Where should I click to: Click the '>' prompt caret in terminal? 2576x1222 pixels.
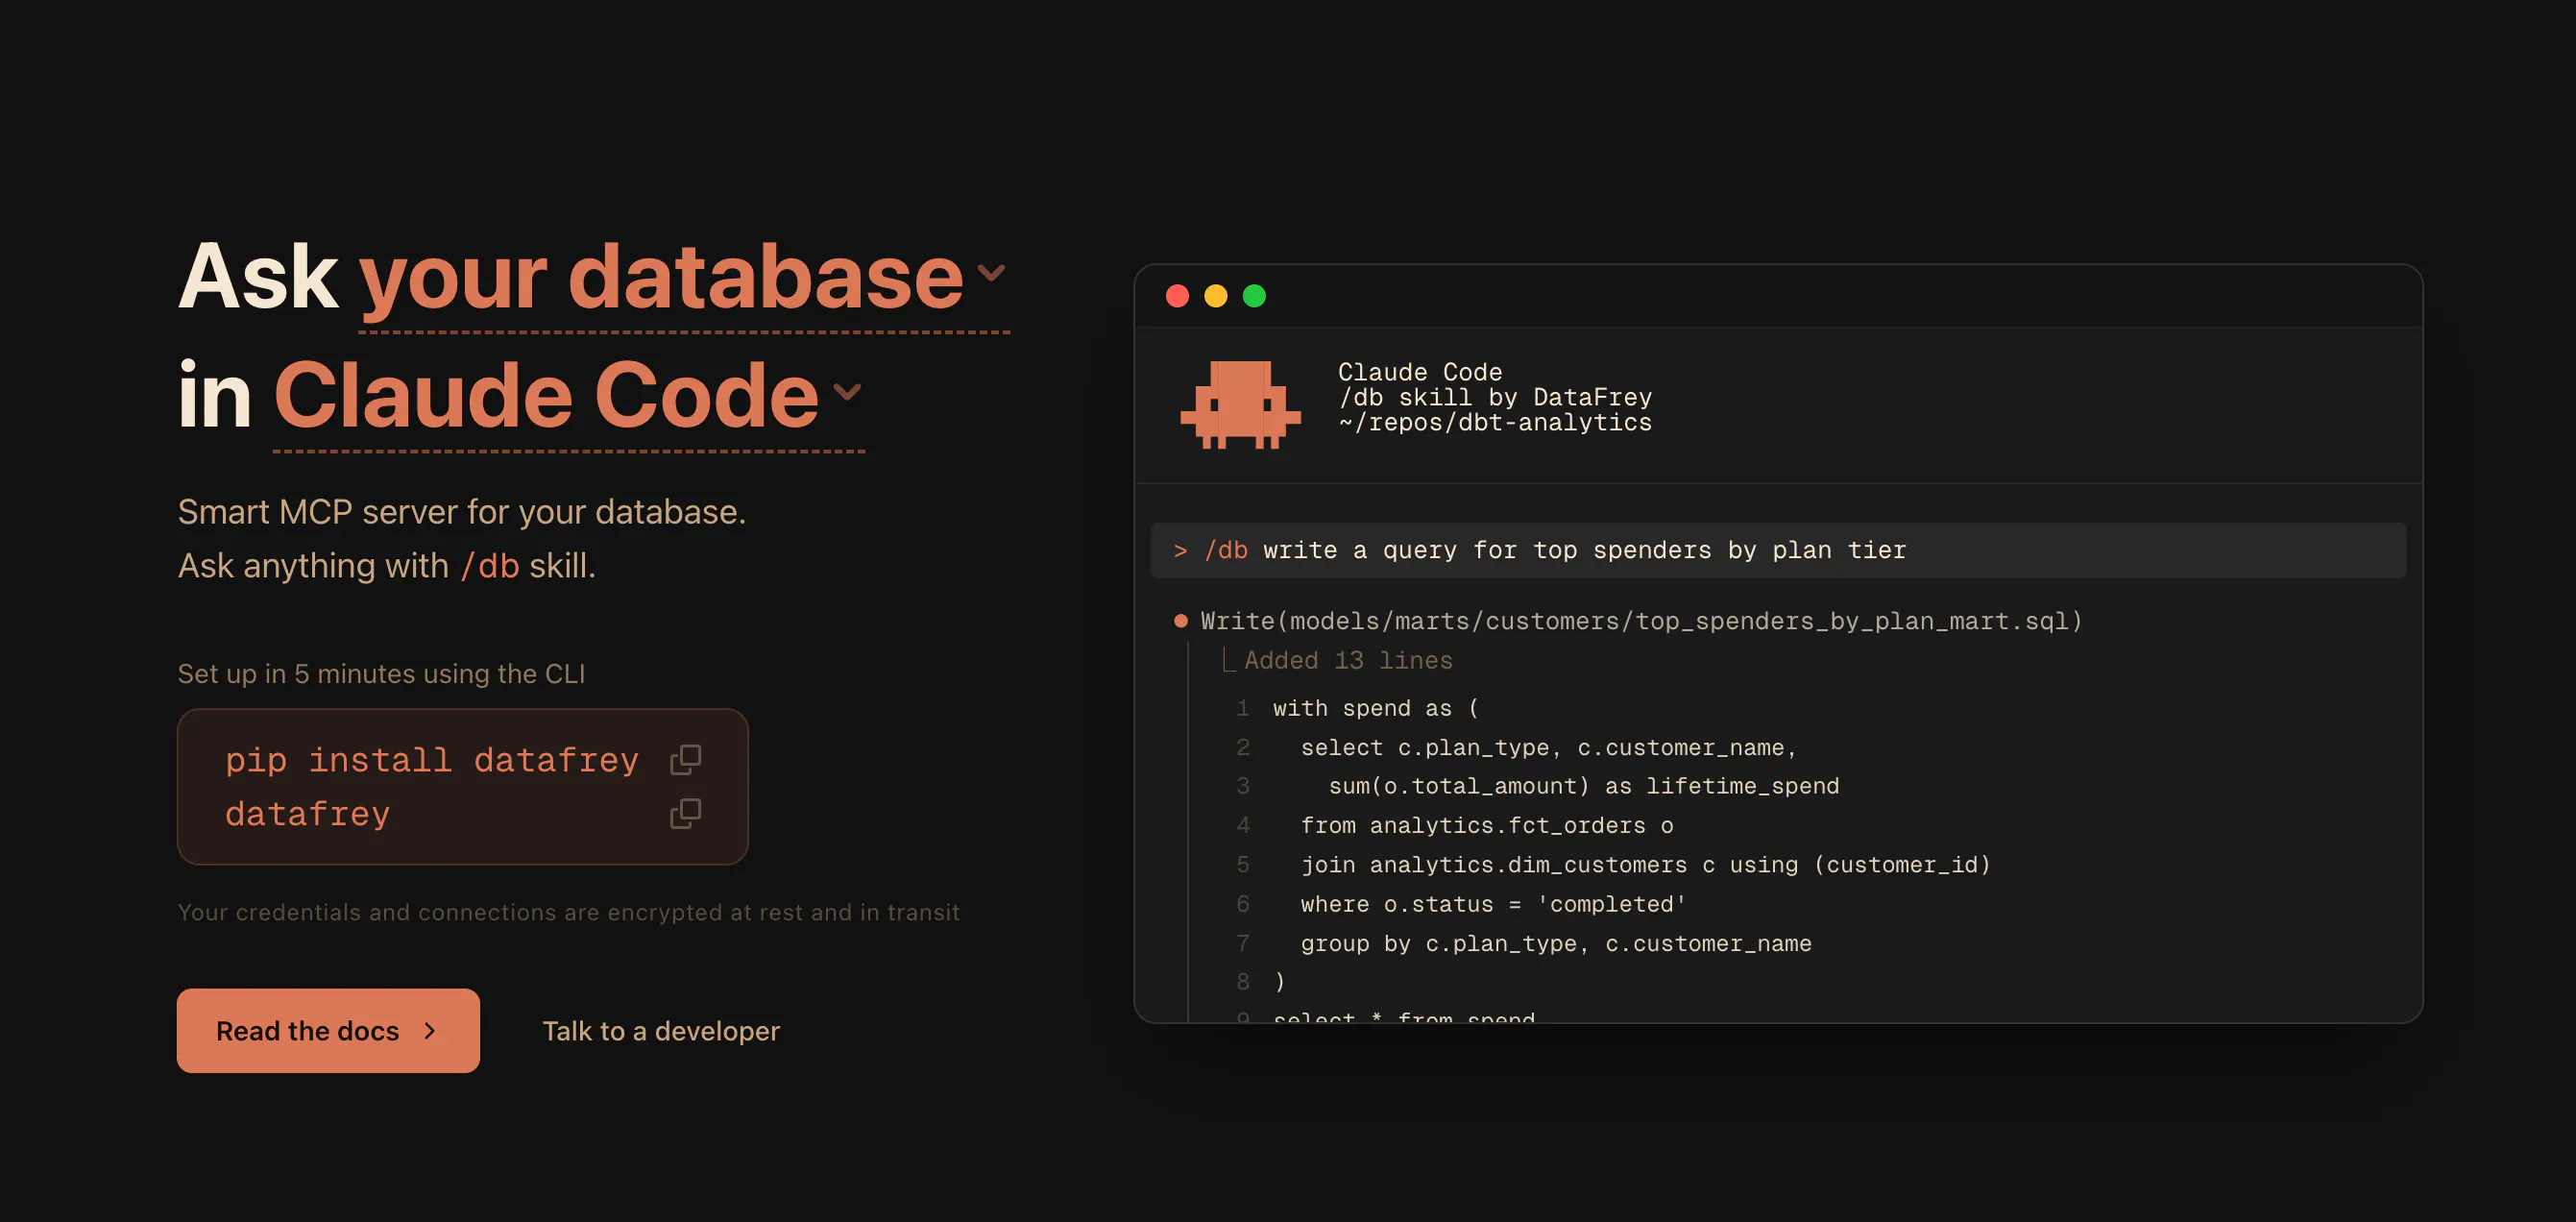[1180, 550]
